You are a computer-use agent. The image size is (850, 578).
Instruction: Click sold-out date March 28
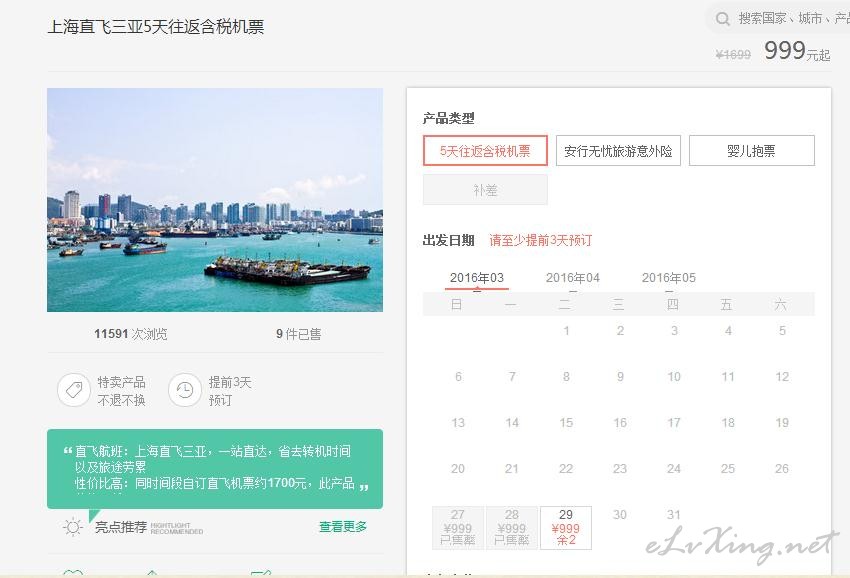tap(512, 527)
